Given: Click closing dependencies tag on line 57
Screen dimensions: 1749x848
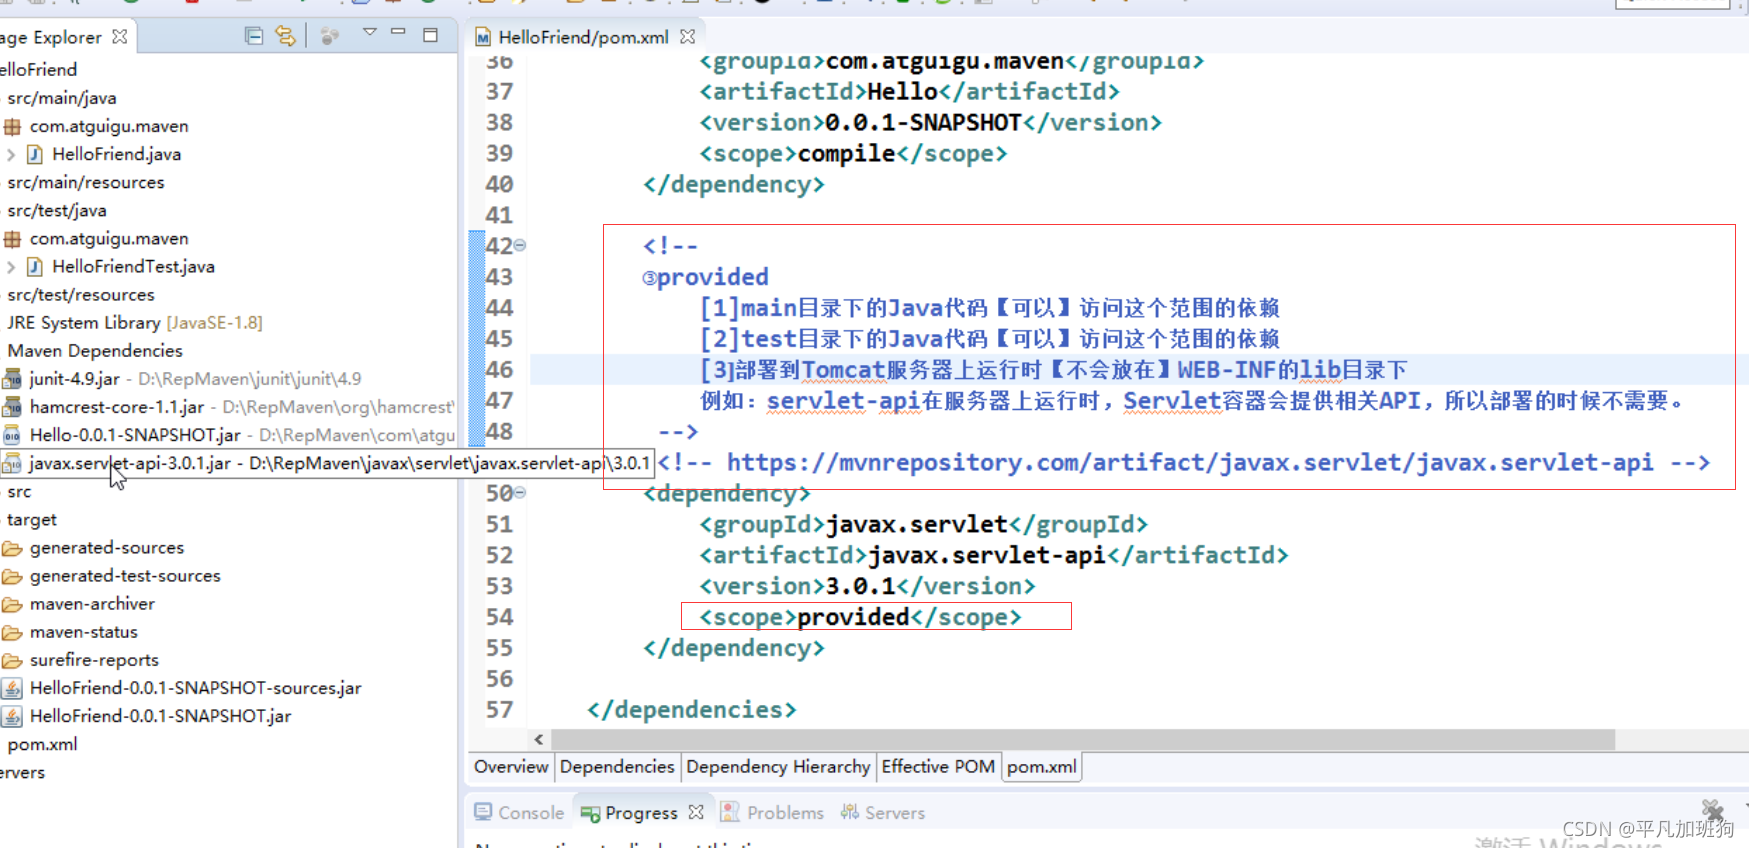Looking at the screenshot, I should 692,710.
